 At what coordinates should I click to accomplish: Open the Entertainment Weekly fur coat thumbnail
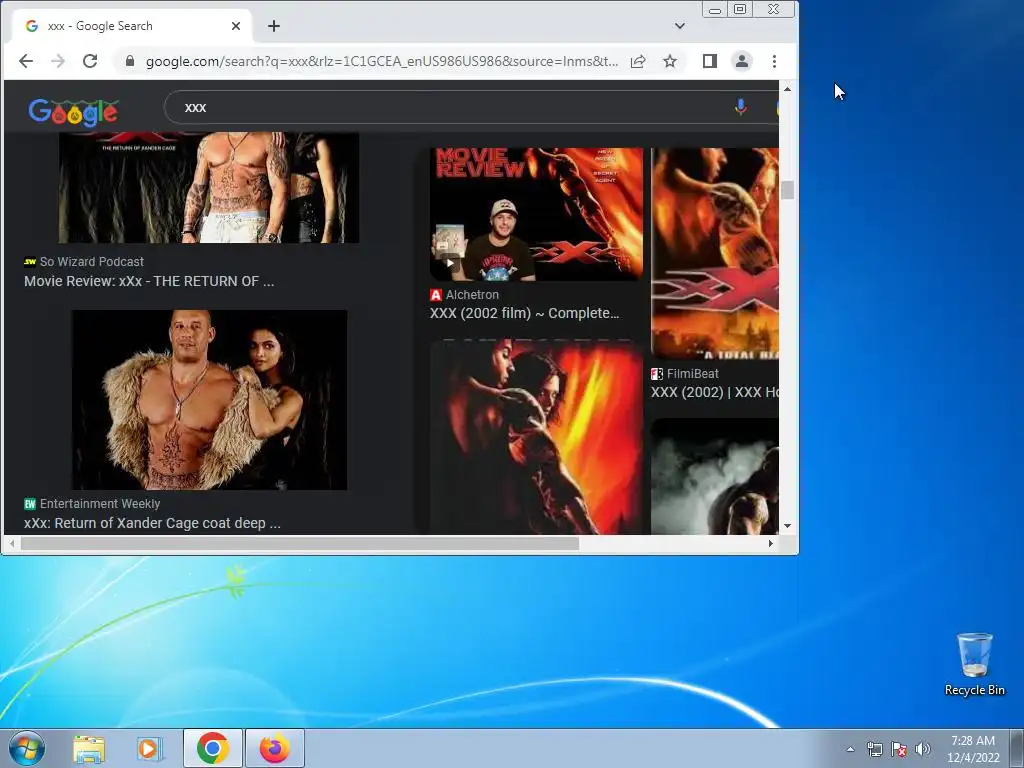point(209,400)
